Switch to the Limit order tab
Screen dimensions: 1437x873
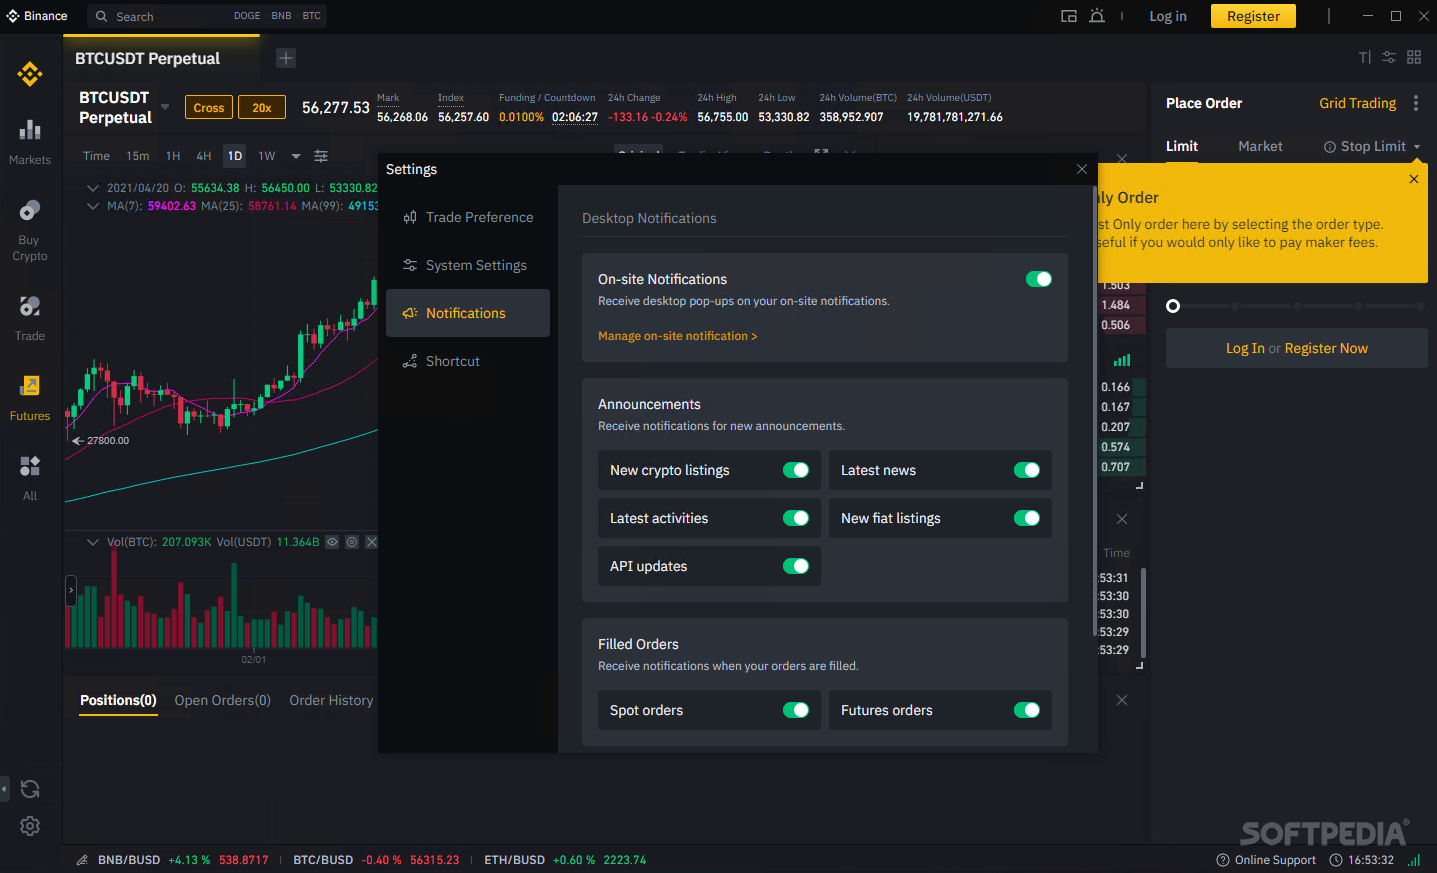(1182, 146)
